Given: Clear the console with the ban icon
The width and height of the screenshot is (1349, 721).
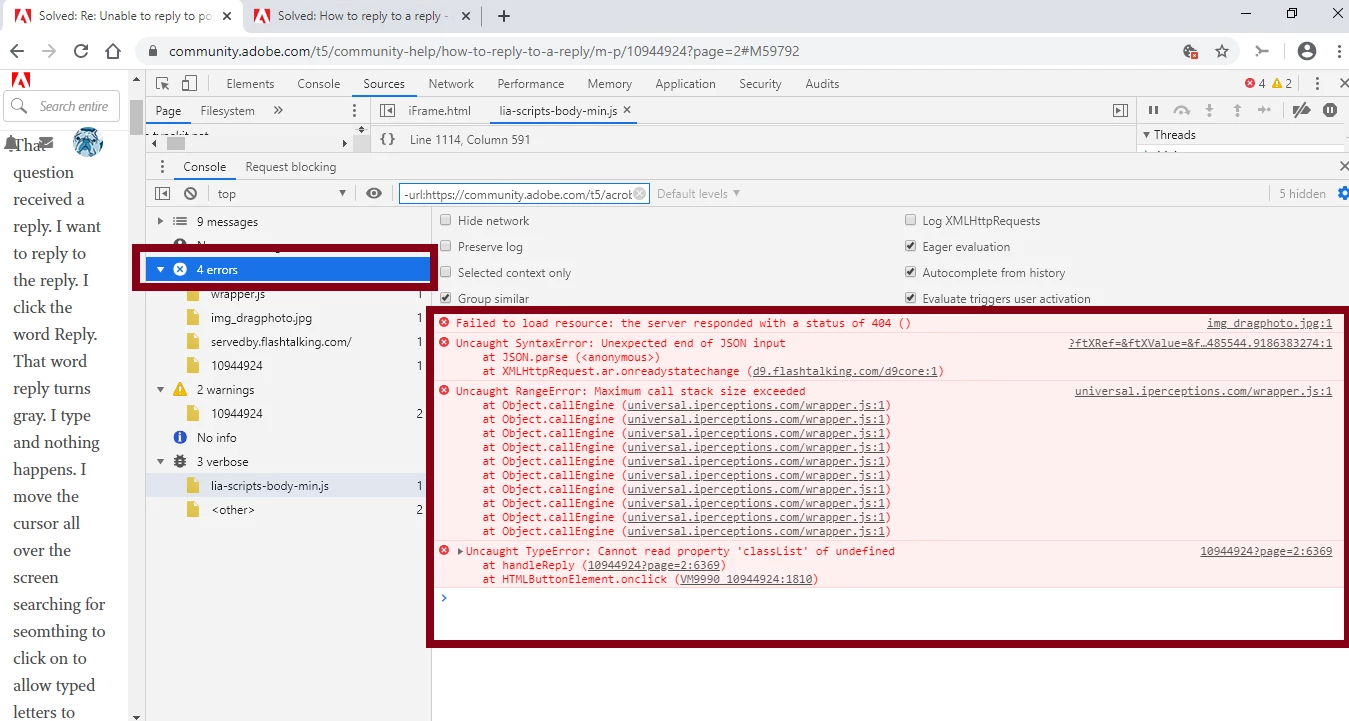Looking at the screenshot, I should click(191, 194).
